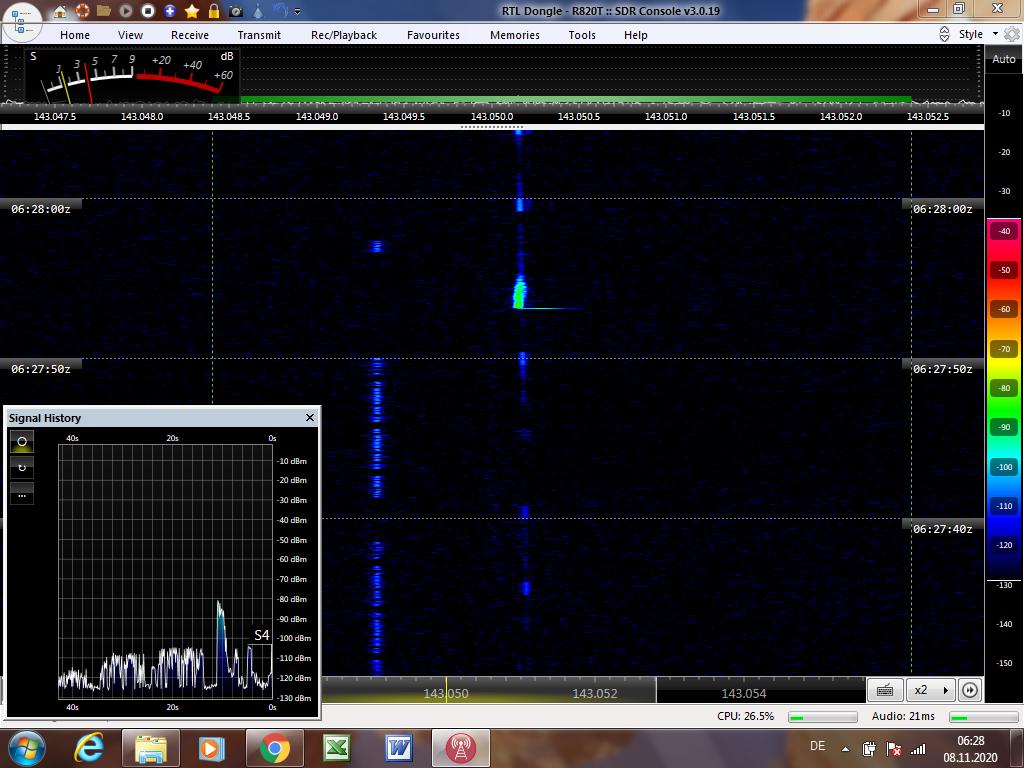
Task: Click the 143.050.0 frequency scale label
Action: click(492, 116)
